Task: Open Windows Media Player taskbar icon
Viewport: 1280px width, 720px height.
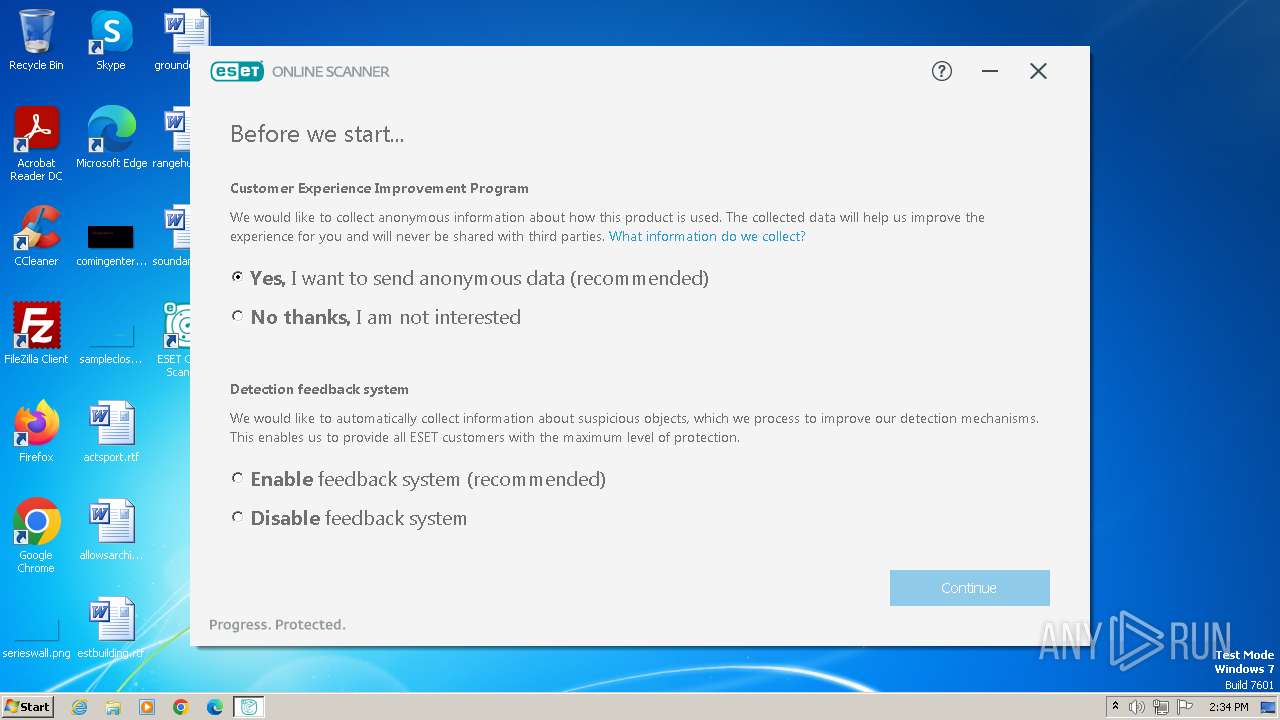Action: [x=147, y=707]
